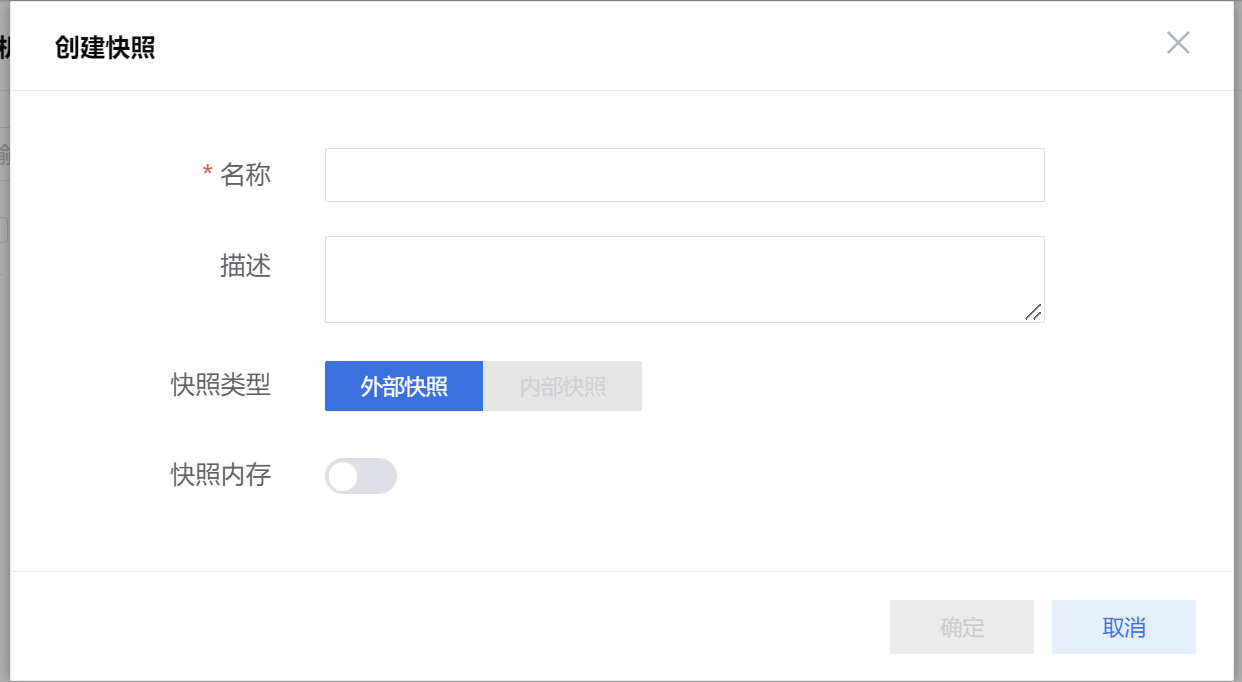1242x682 pixels.
Task: Click the empty dialog footer left of 确定
Action: tap(450, 627)
